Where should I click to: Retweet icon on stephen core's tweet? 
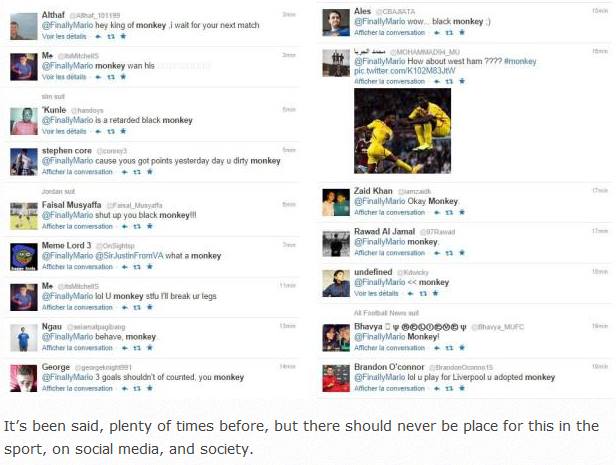[137, 171]
